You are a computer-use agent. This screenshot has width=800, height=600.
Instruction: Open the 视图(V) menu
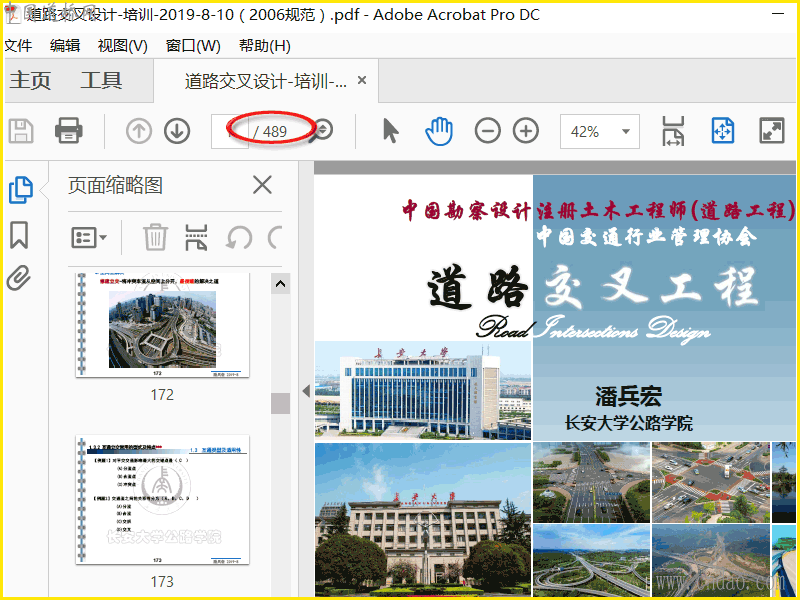(122, 46)
